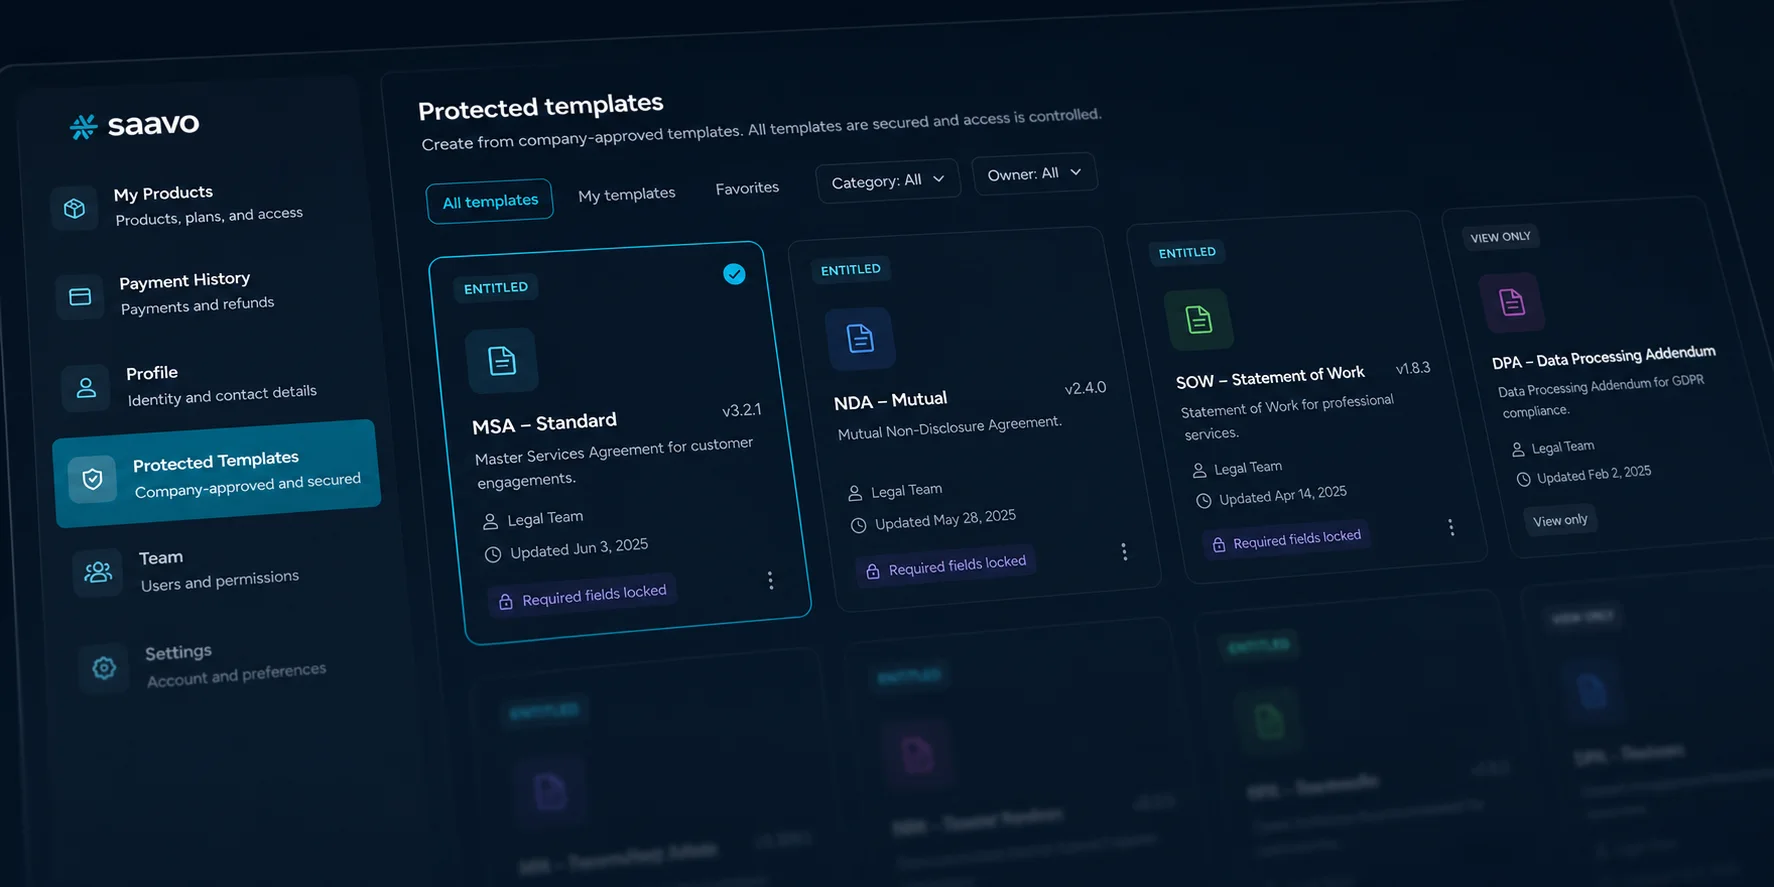
Task: Open My Products cube icon
Action: tap(75, 208)
